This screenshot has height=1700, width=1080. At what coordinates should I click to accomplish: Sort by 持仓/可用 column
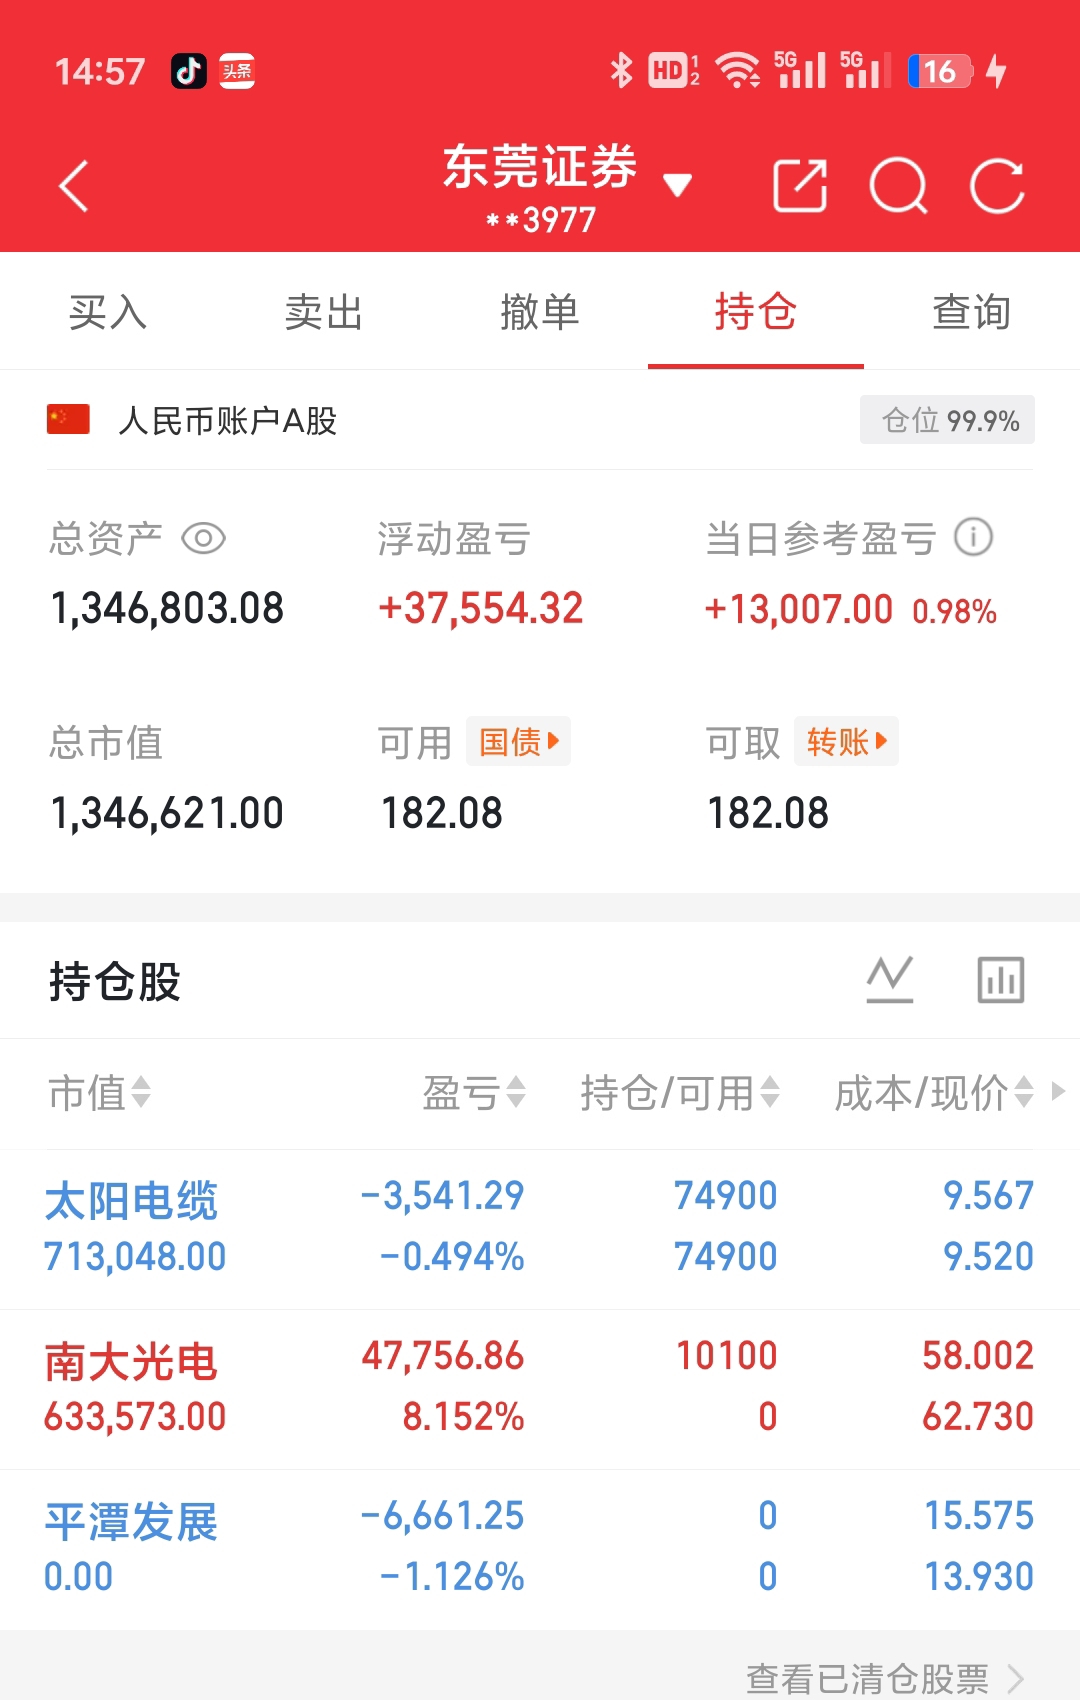pos(680,1093)
